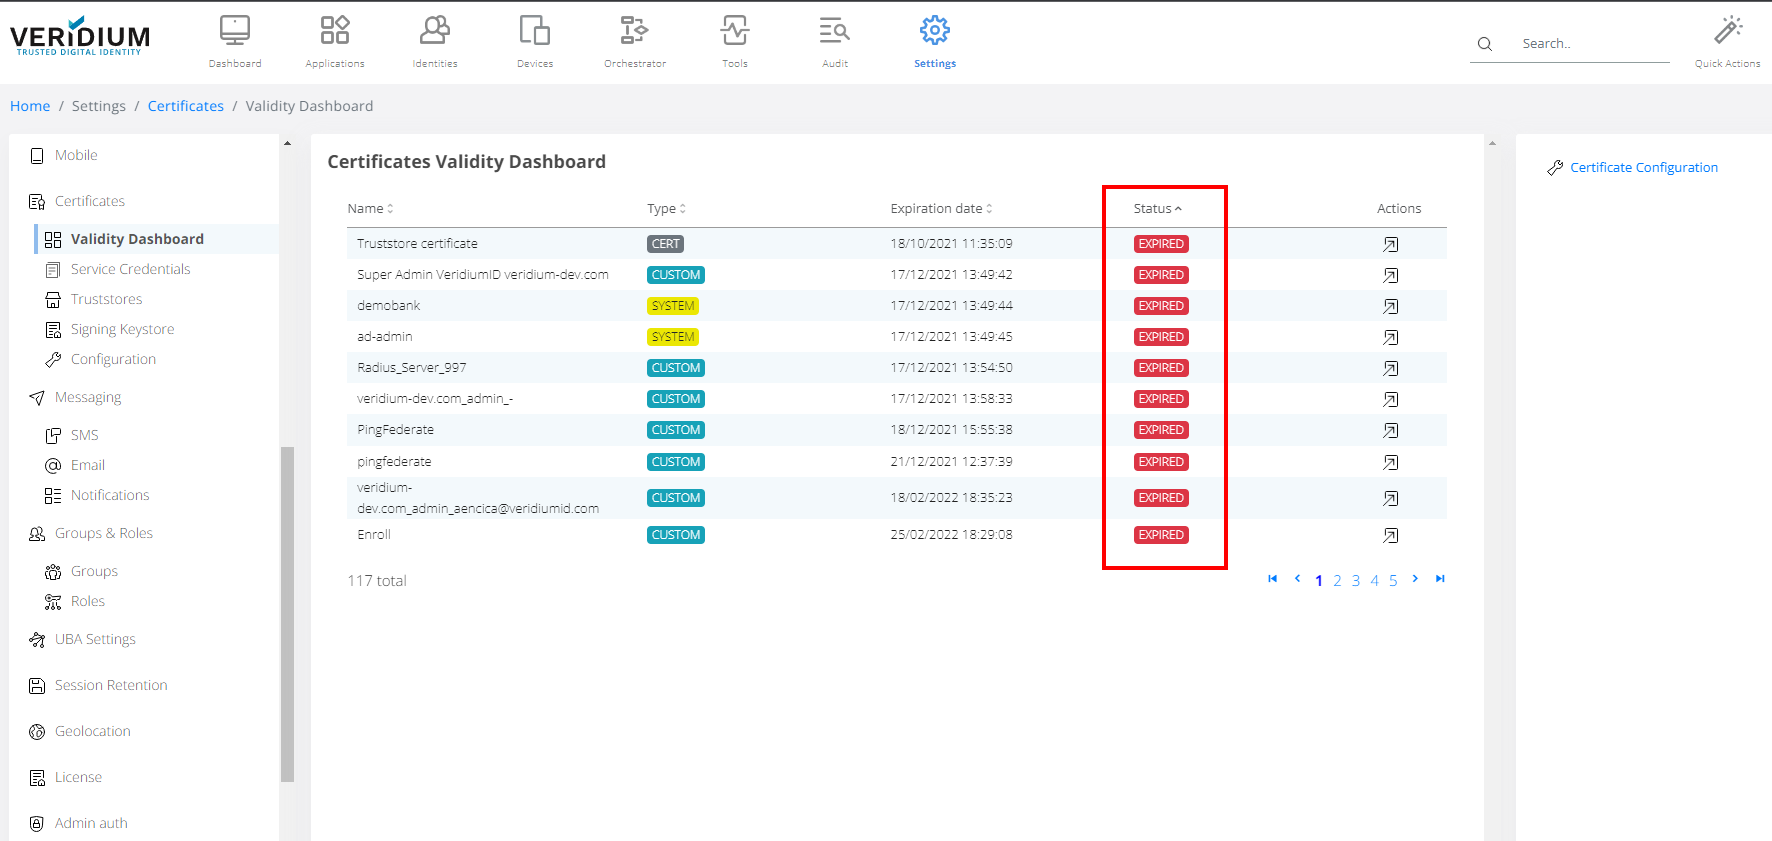Toggle sort order on Status column
Image resolution: width=1772 pixels, height=841 pixels.
click(1157, 209)
